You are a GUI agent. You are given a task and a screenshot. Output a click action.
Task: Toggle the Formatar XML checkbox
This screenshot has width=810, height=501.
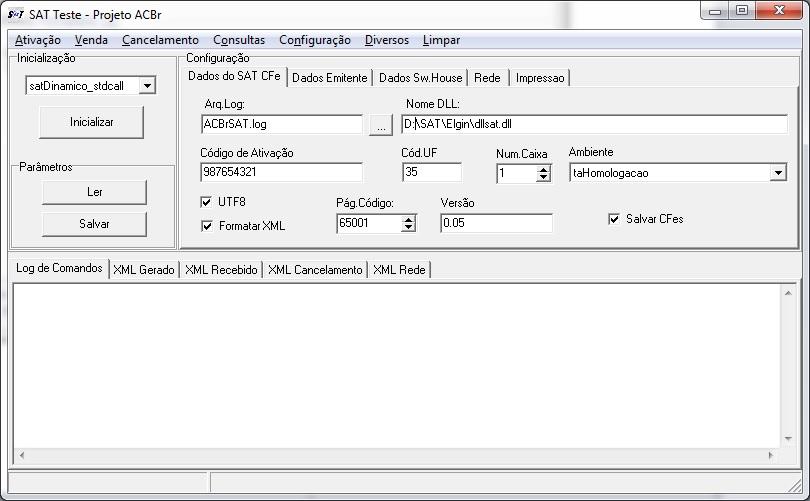click(x=207, y=226)
